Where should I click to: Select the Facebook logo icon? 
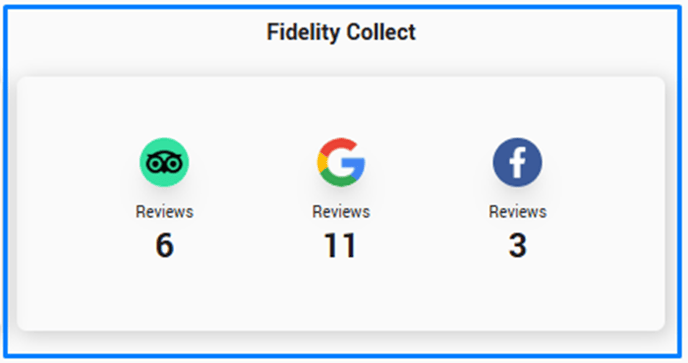coord(517,162)
